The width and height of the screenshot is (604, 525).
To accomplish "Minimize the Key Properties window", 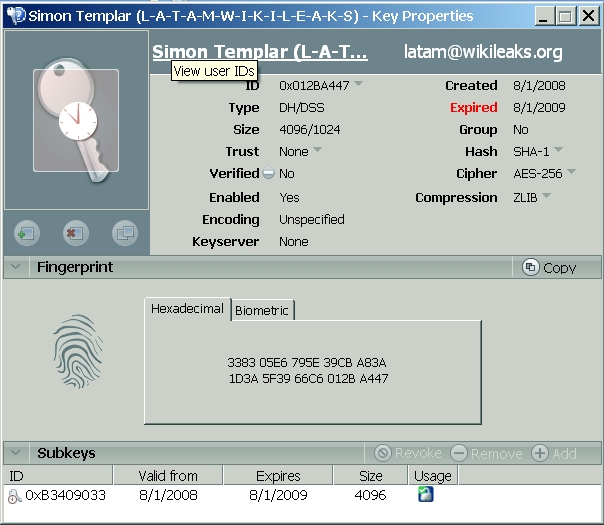I will click(544, 16).
